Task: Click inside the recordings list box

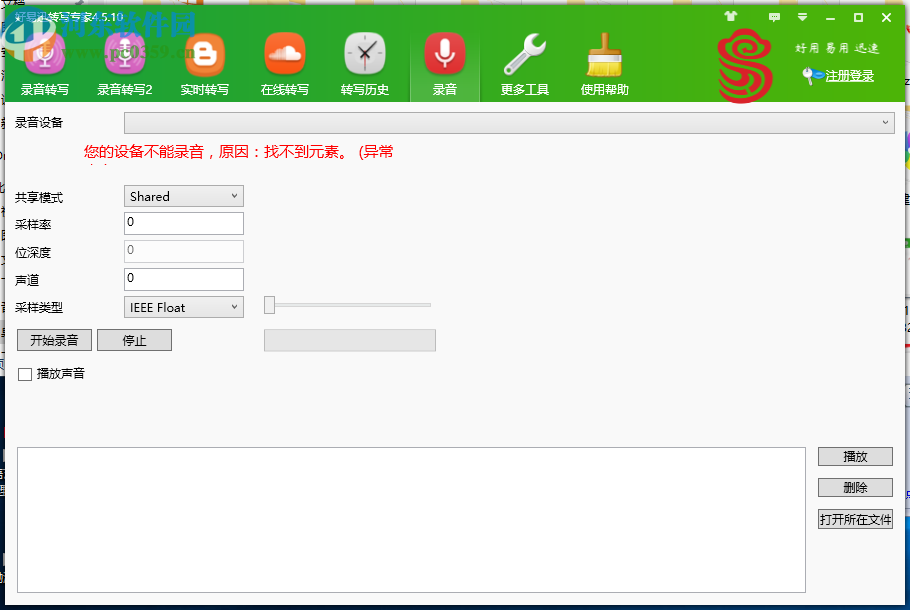Action: pos(411,519)
